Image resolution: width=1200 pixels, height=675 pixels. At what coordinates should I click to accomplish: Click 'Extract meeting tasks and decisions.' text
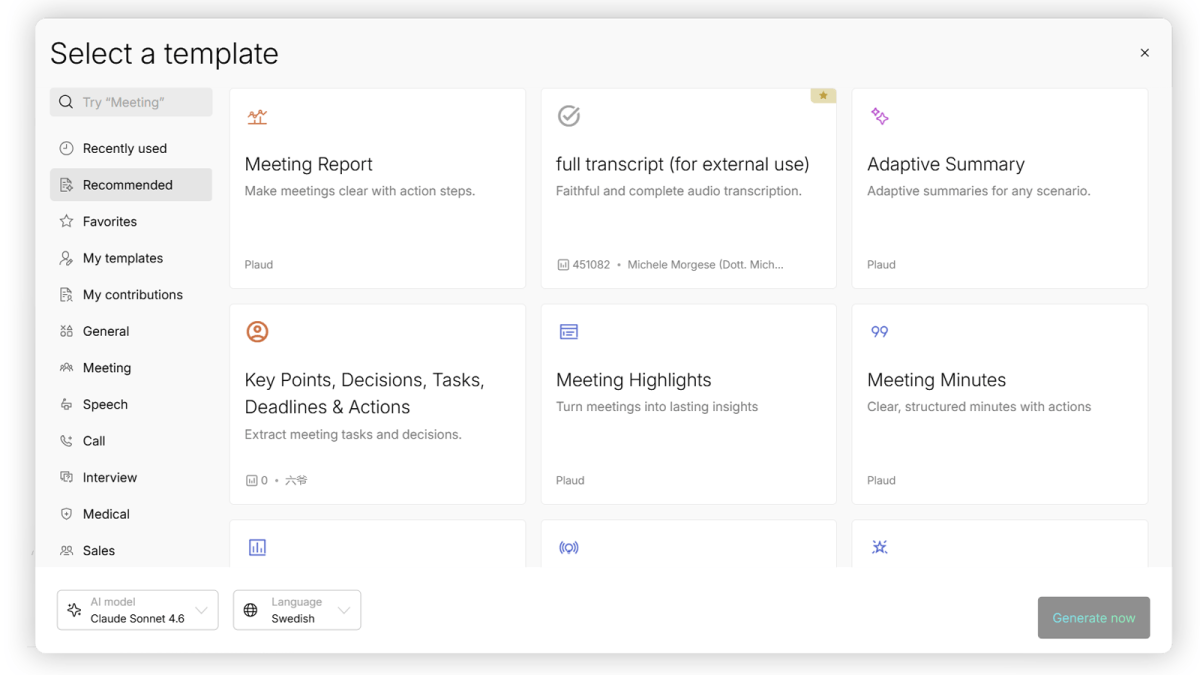click(x=353, y=435)
